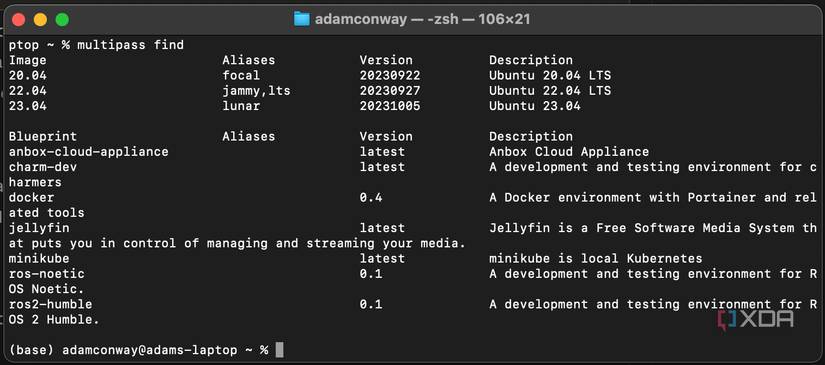Click blueprint 'ros-noetic'
Screen dimensions: 825x365
pyautogui.click(x=47, y=273)
